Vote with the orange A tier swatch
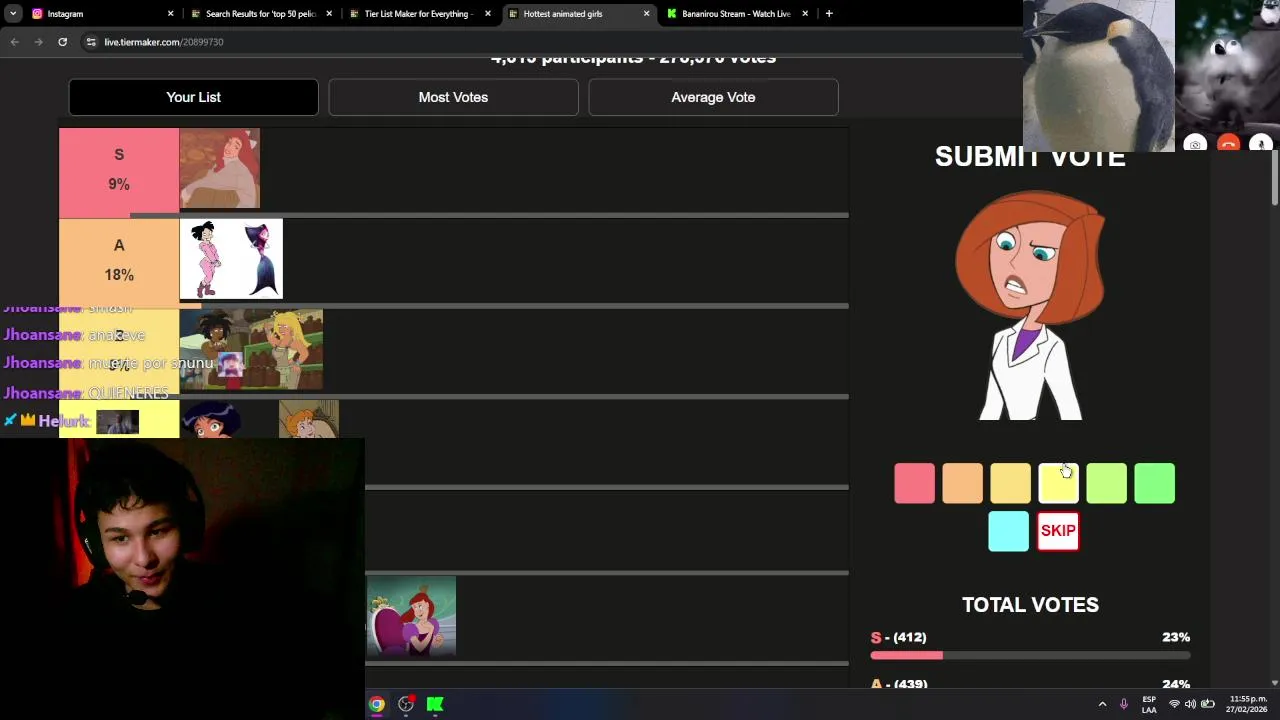This screenshot has height=720, width=1280. 962,483
